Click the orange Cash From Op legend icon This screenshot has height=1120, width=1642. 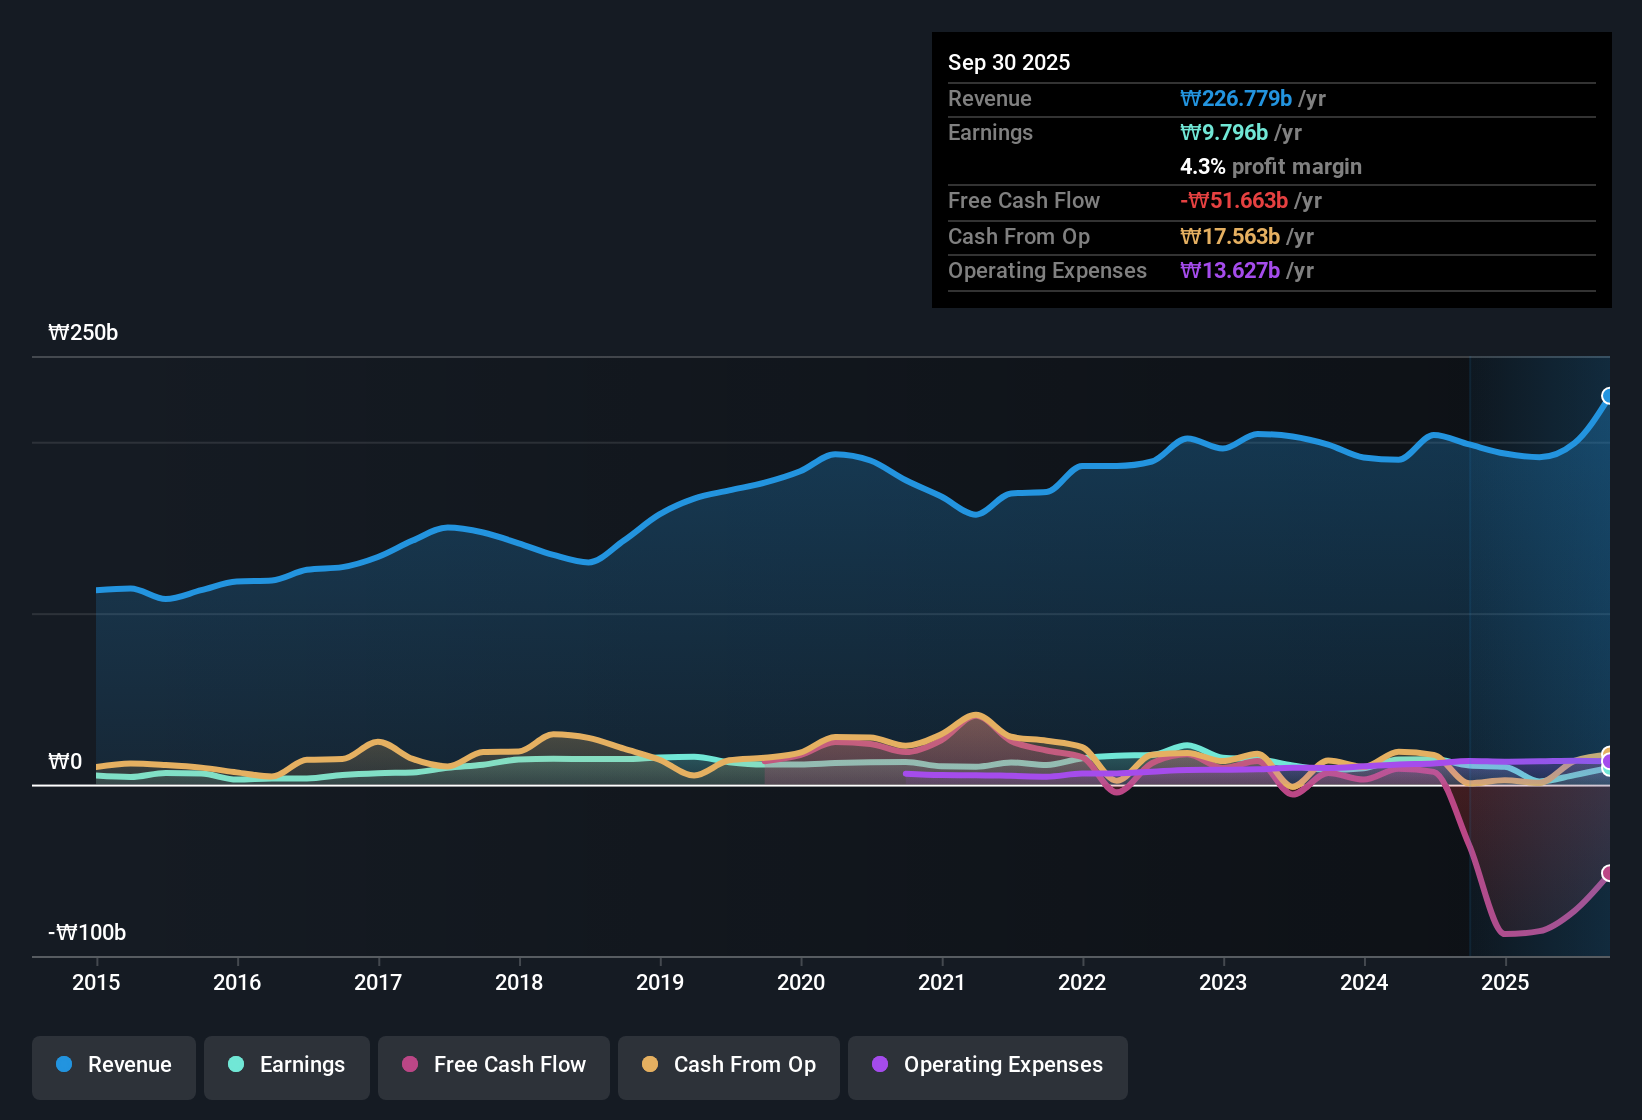[x=650, y=1065]
